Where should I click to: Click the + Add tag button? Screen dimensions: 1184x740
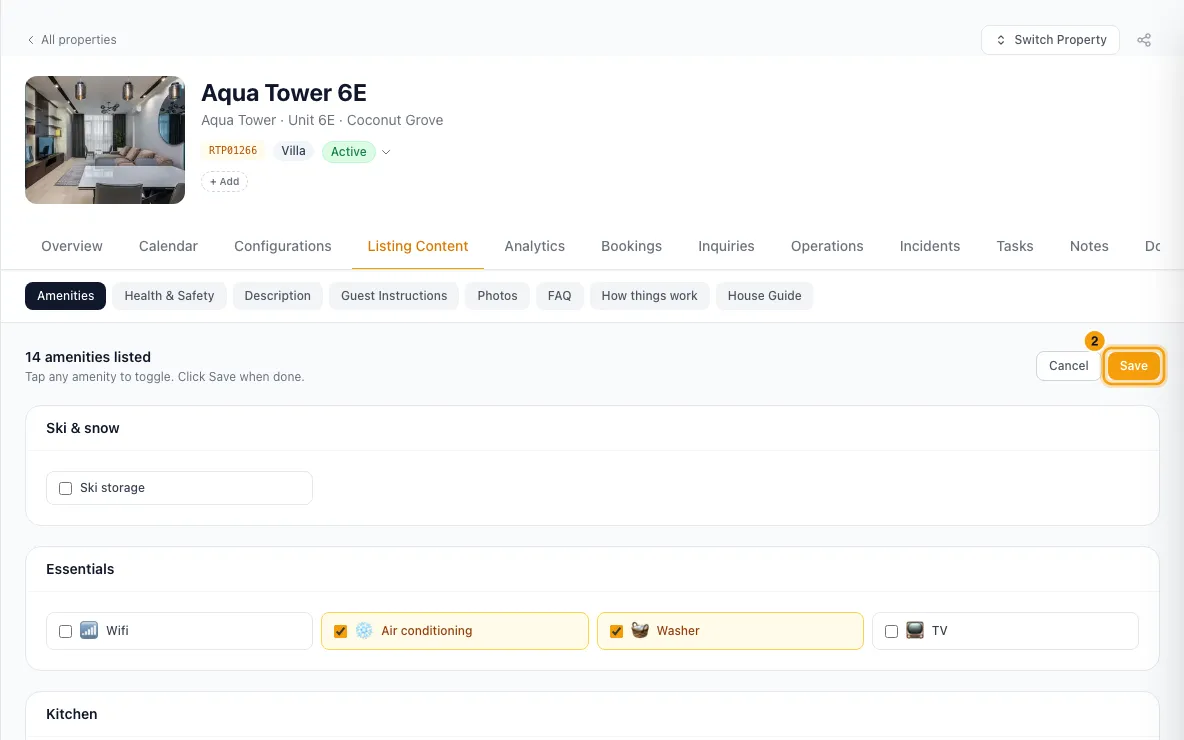(x=224, y=181)
